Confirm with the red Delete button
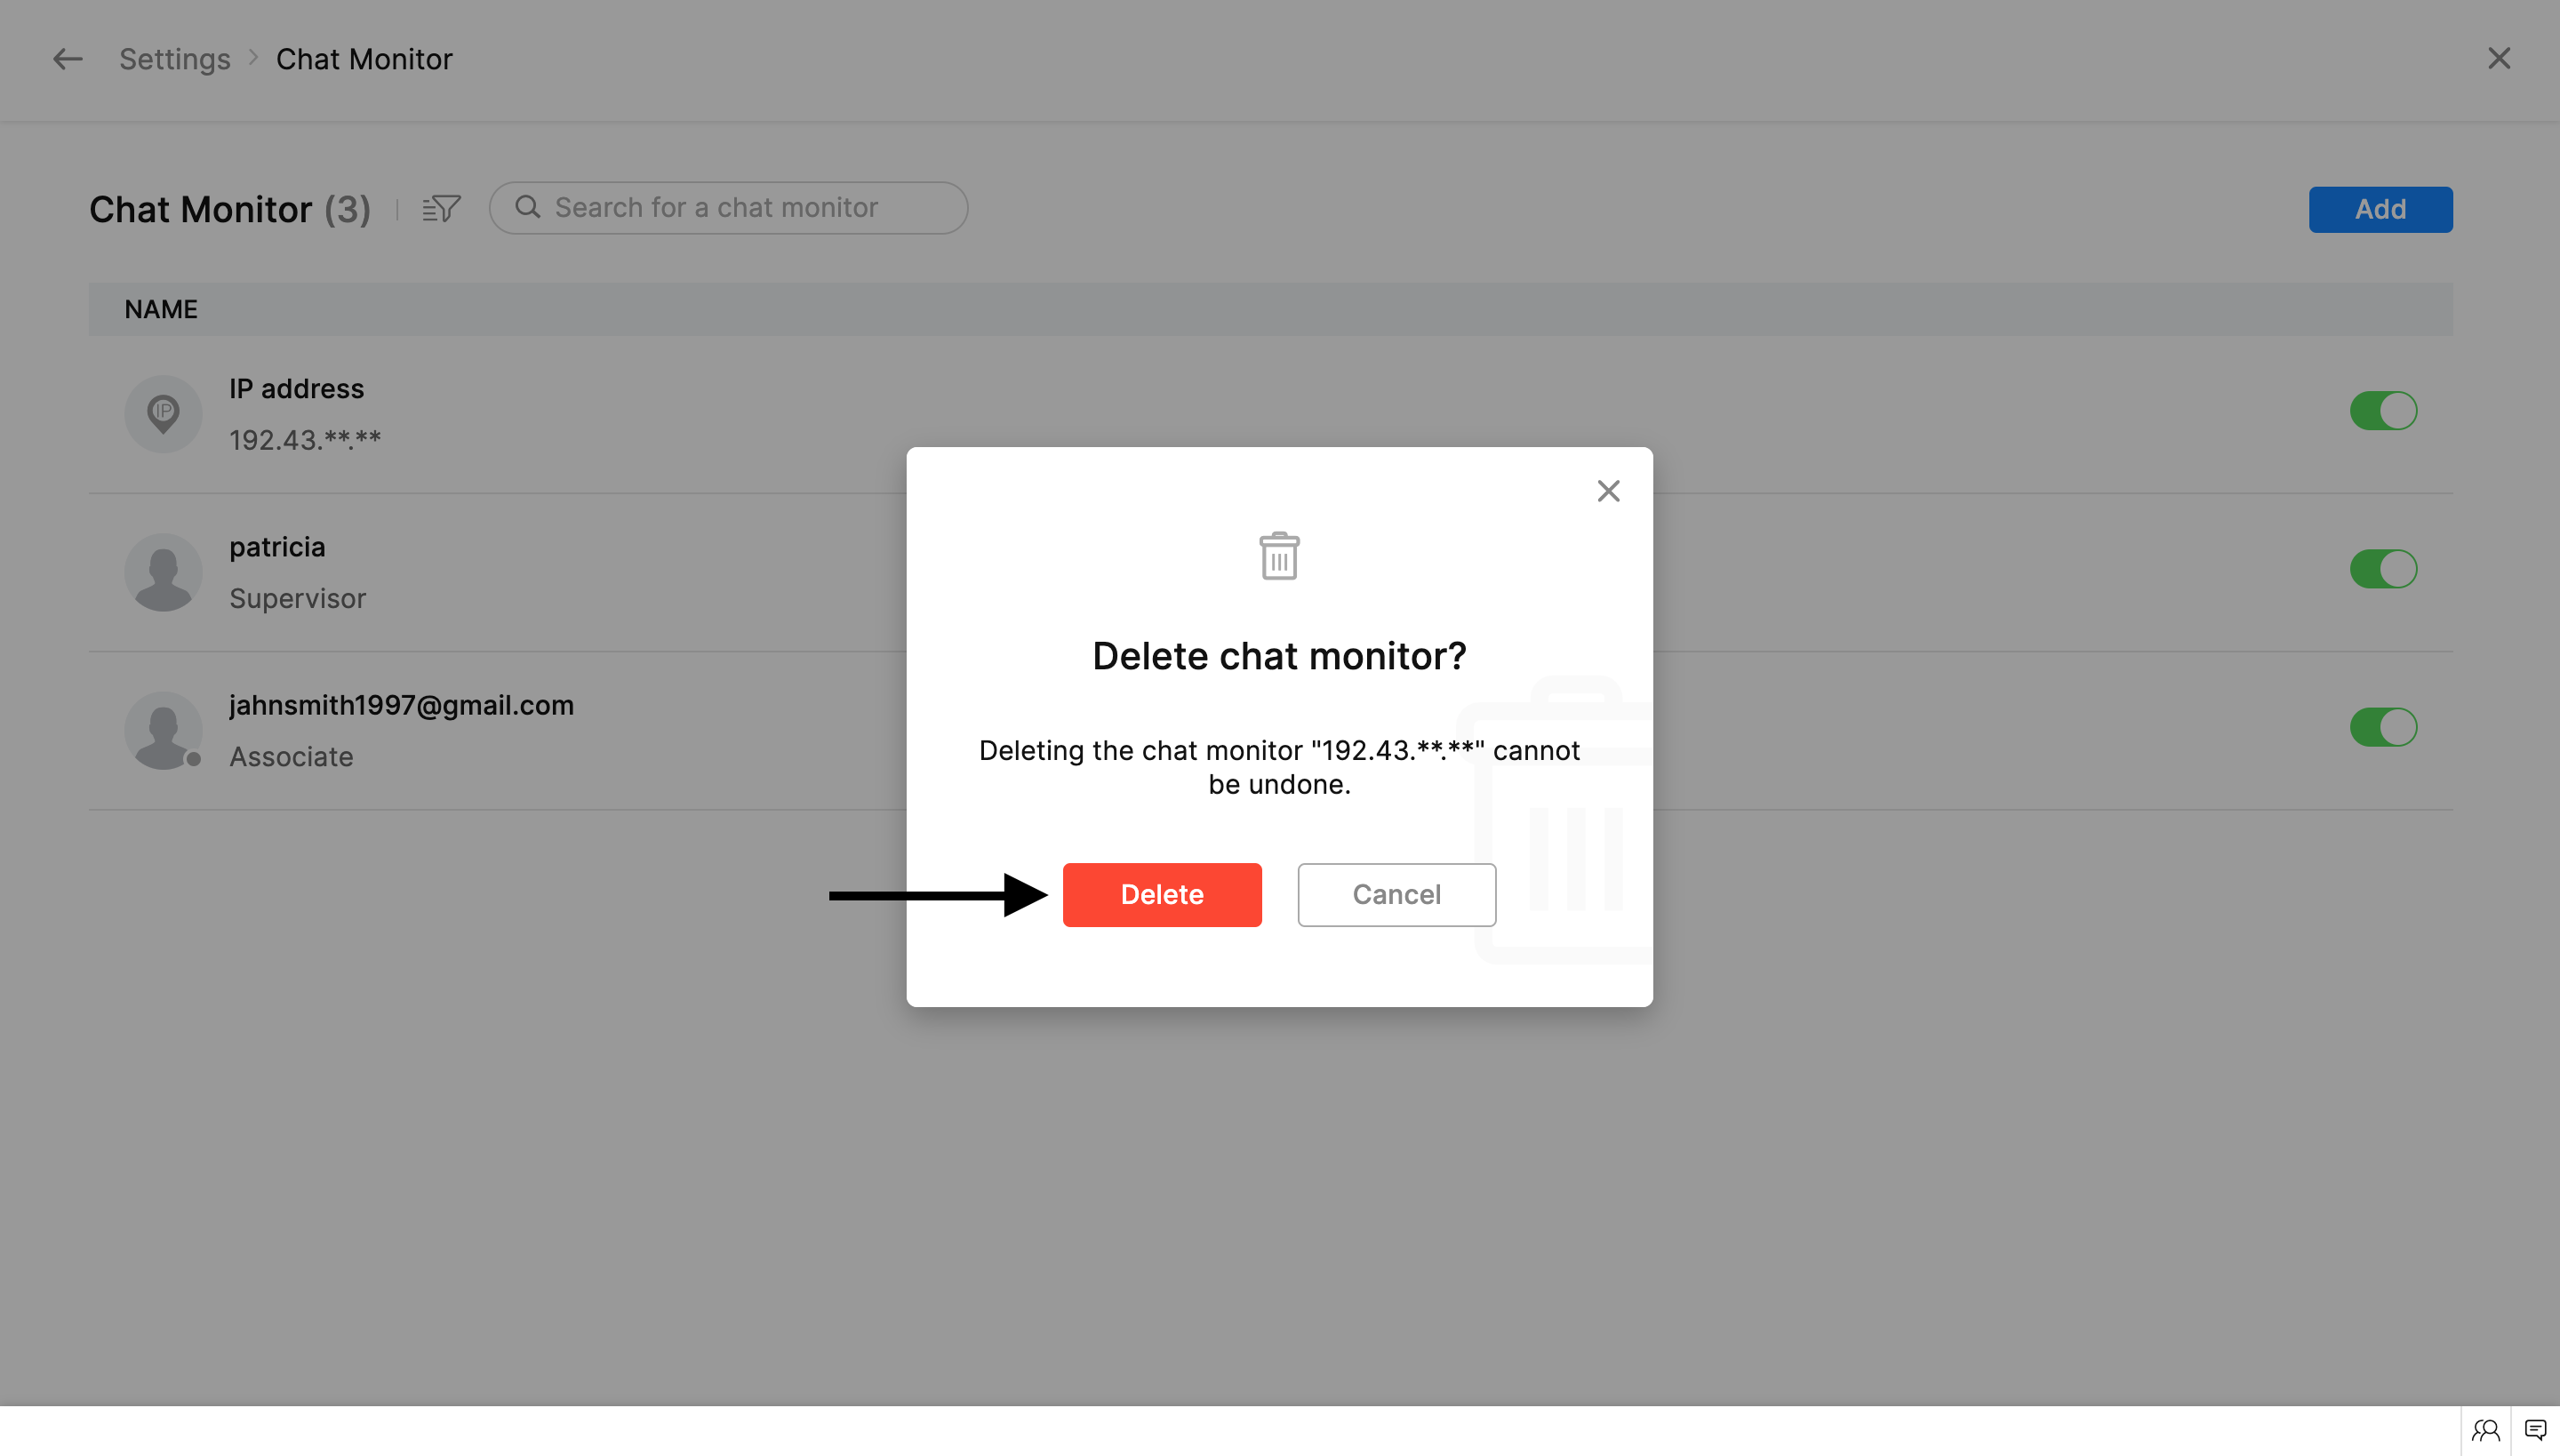Image resolution: width=2560 pixels, height=1456 pixels. [x=1161, y=894]
